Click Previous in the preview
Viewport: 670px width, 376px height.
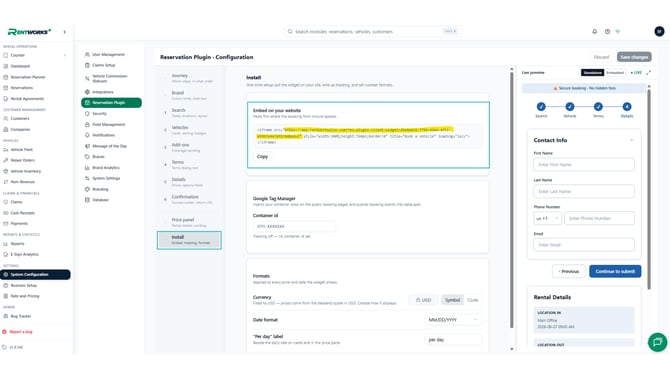(x=569, y=271)
